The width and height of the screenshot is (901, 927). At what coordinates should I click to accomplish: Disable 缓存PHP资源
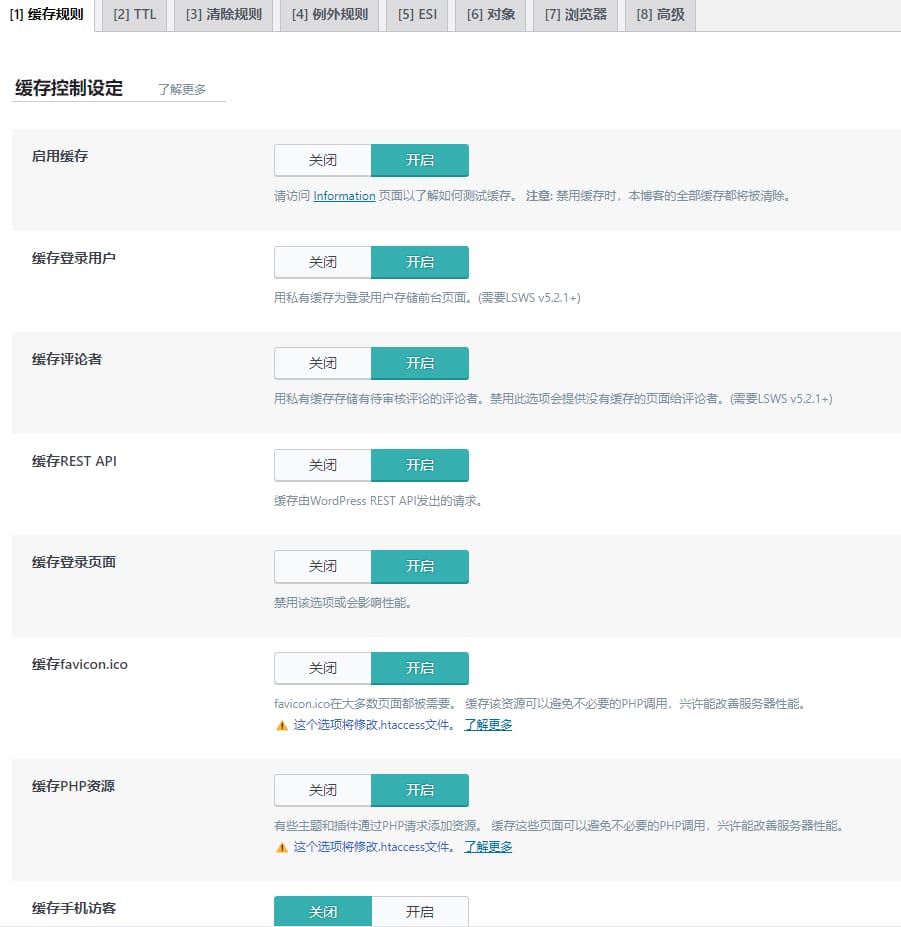coord(322,790)
